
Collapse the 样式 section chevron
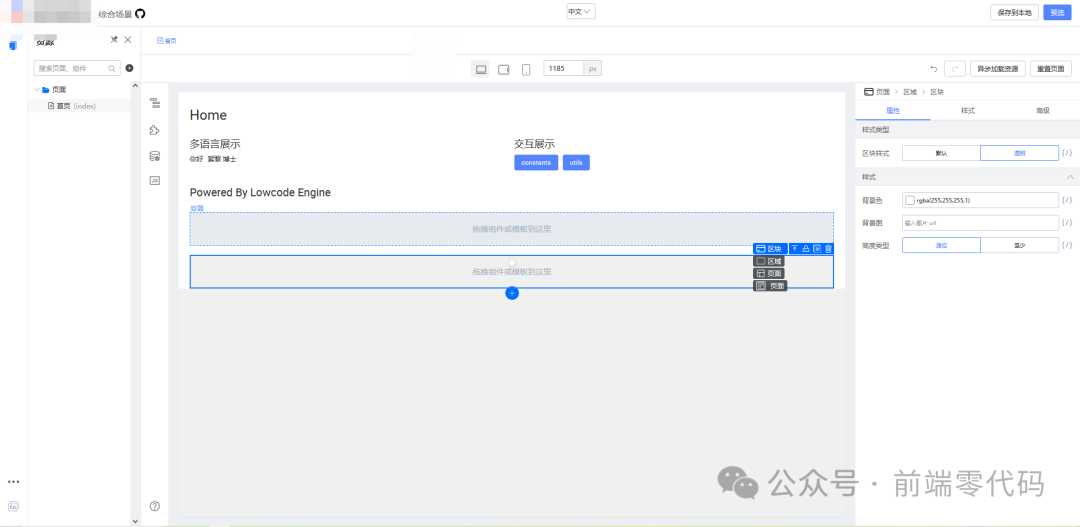point(1070,177)
